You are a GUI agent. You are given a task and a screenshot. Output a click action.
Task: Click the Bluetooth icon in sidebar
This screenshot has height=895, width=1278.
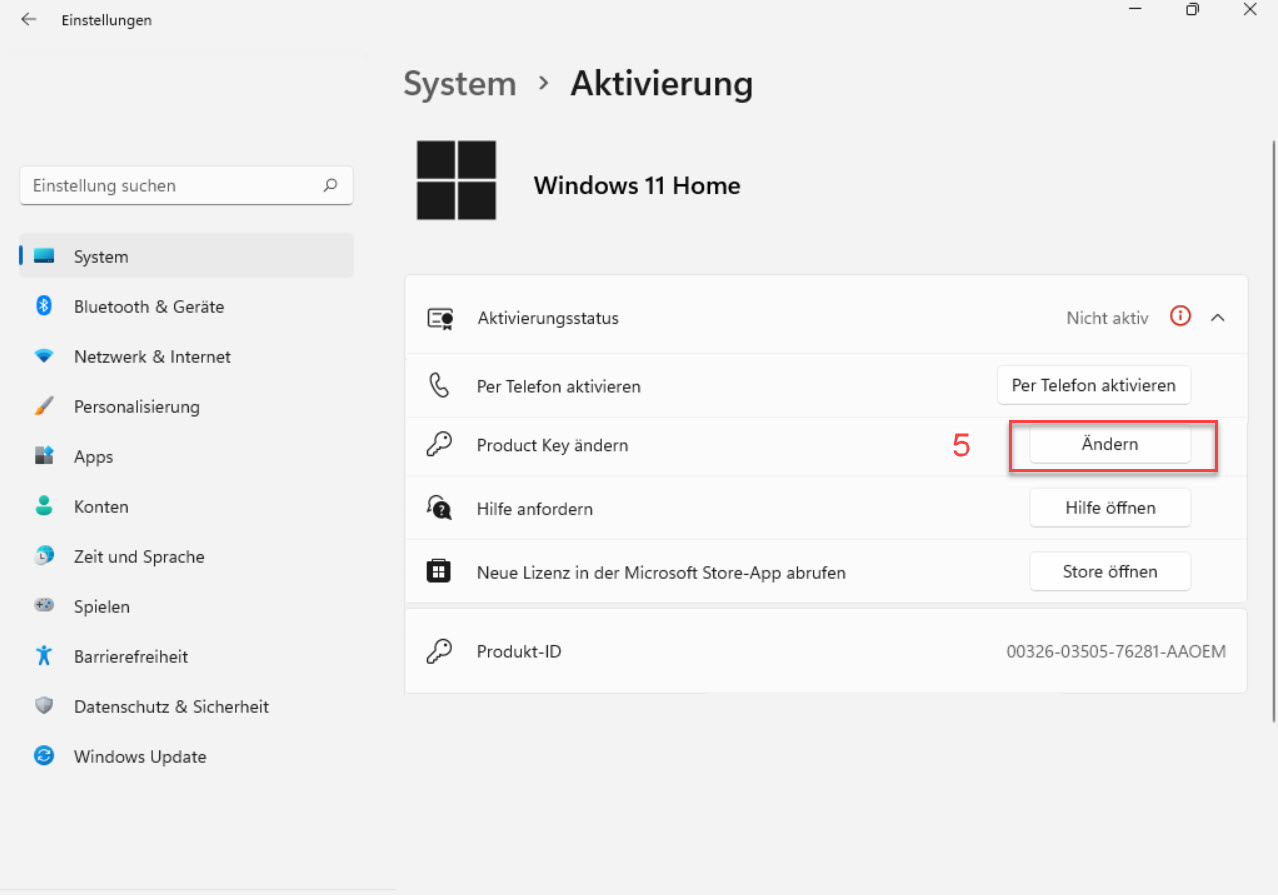click(x=44, y=306)
